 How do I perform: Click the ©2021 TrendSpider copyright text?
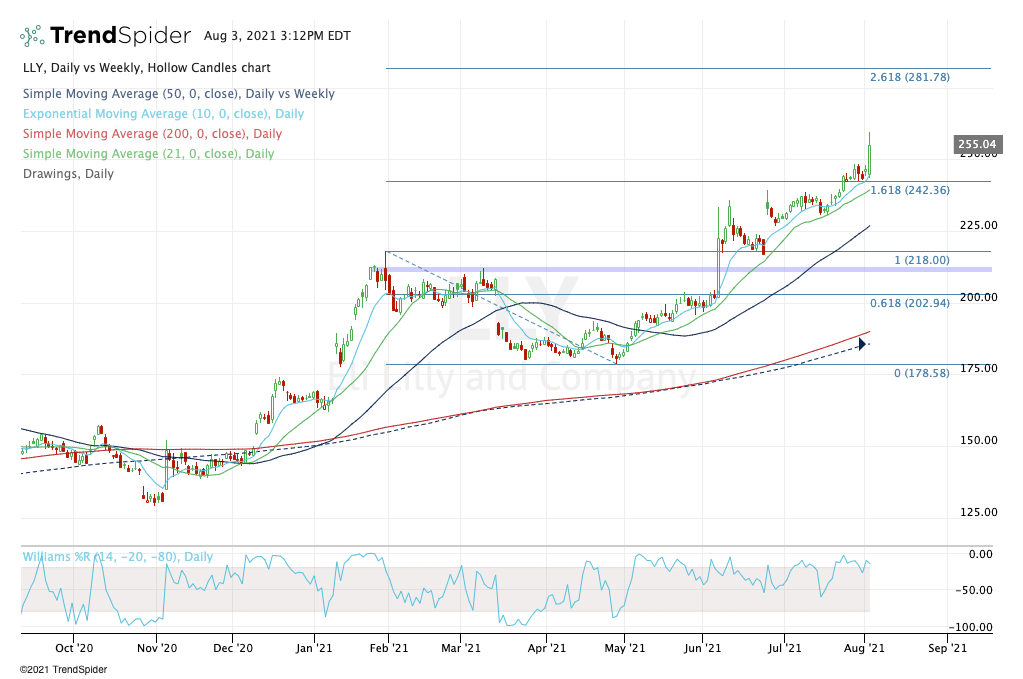click(x=63, y=669)
